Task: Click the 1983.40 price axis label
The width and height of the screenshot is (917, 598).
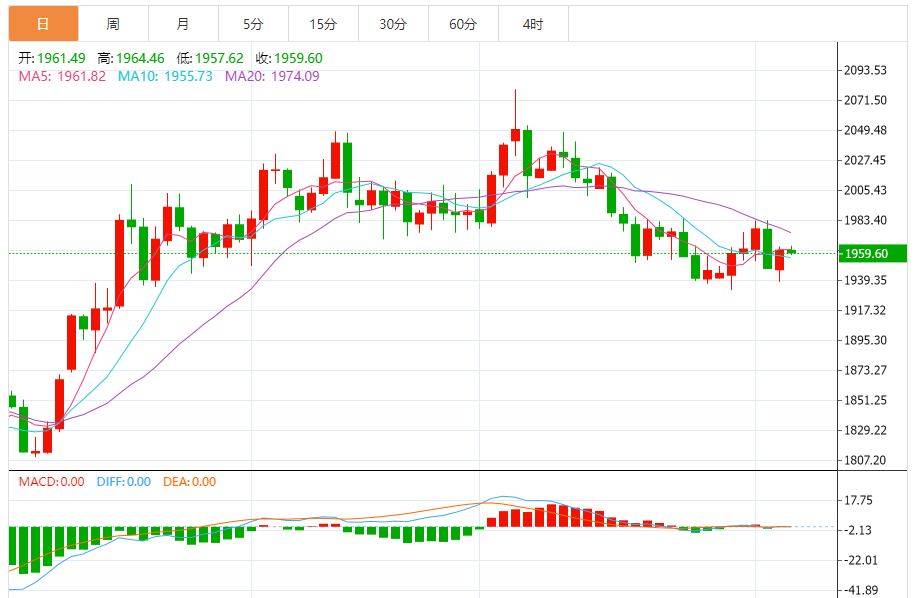Action: 866,220
